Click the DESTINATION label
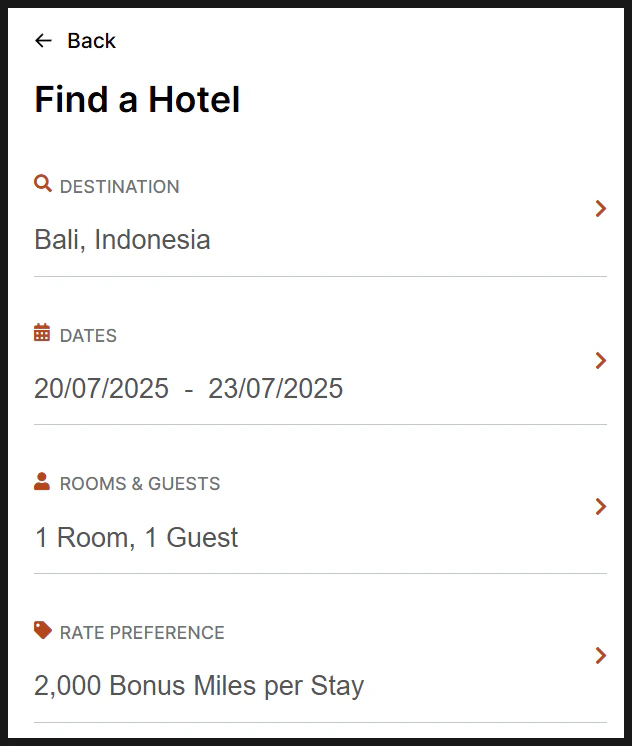632x746 pixels. 119,186
